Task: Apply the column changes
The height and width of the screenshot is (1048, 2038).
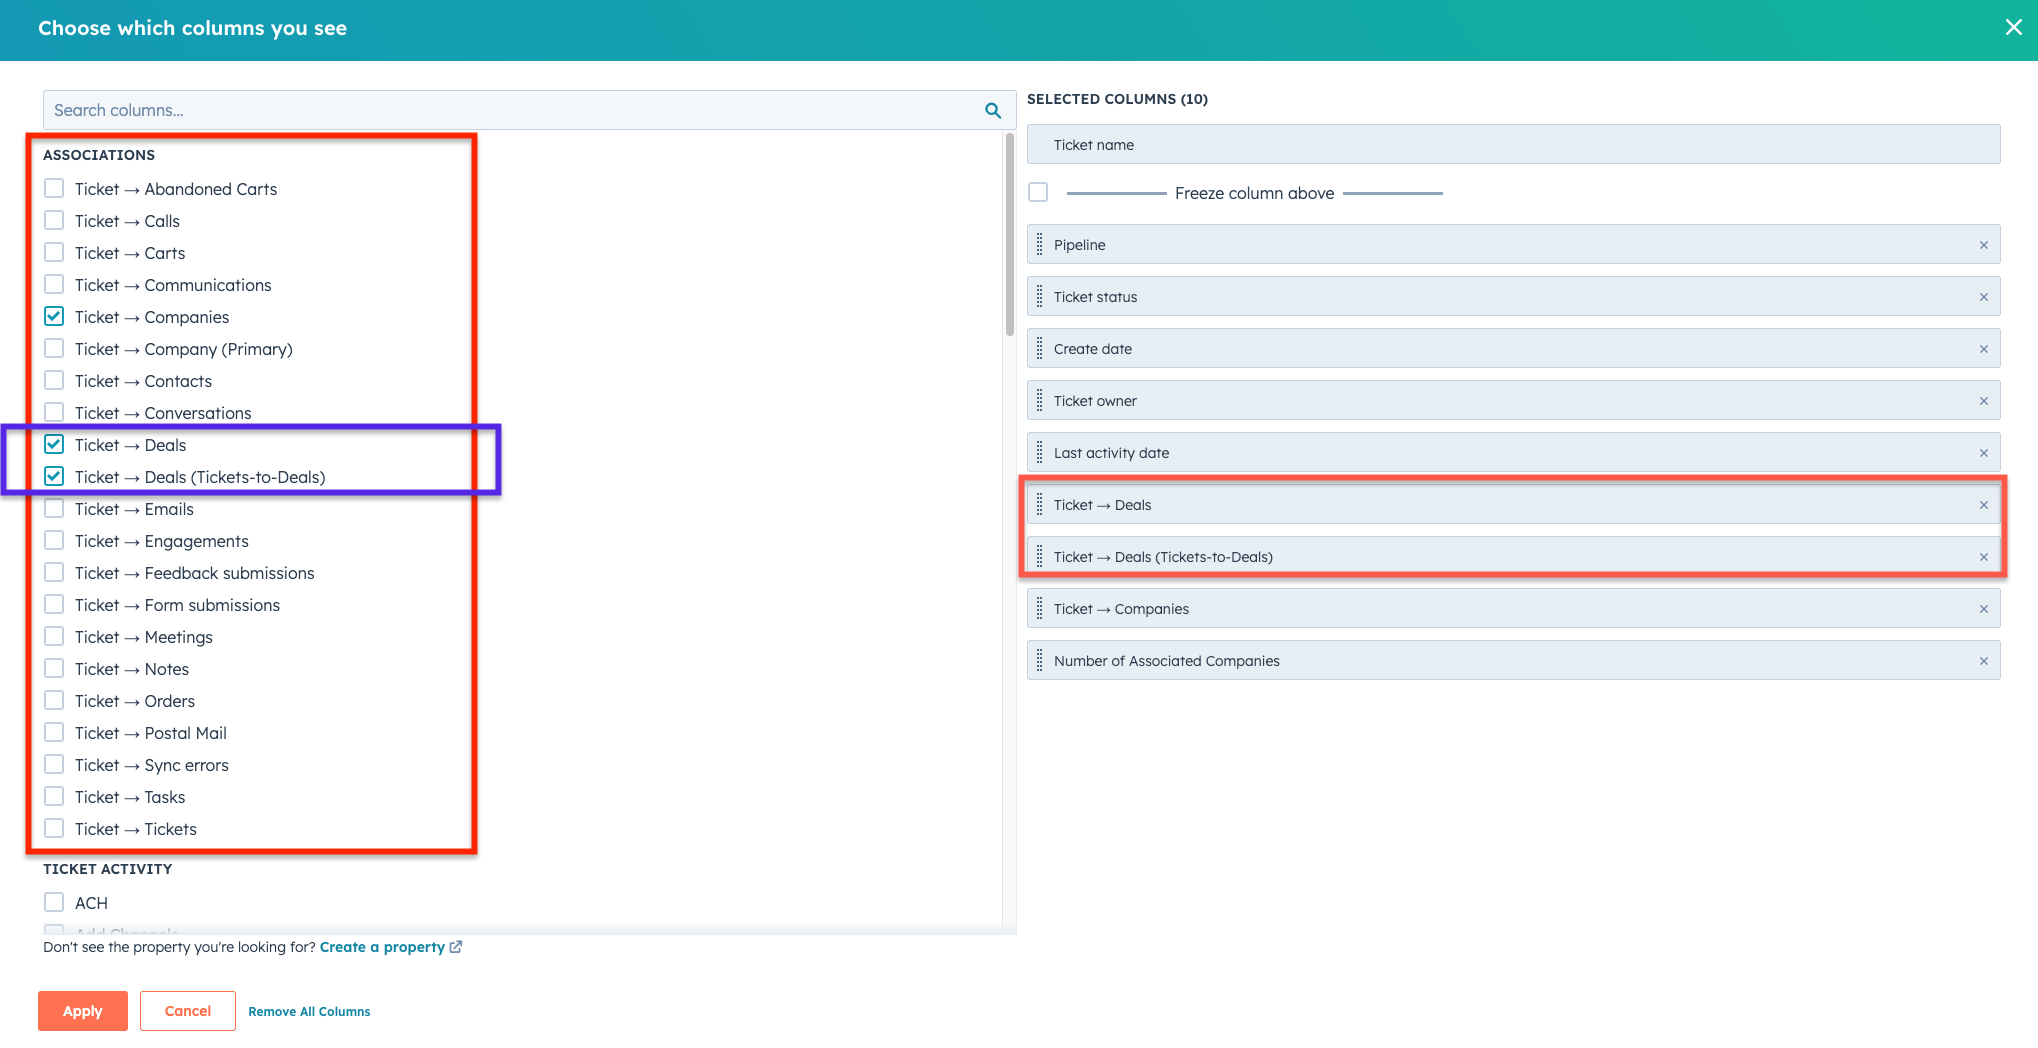Action: 82,1010
